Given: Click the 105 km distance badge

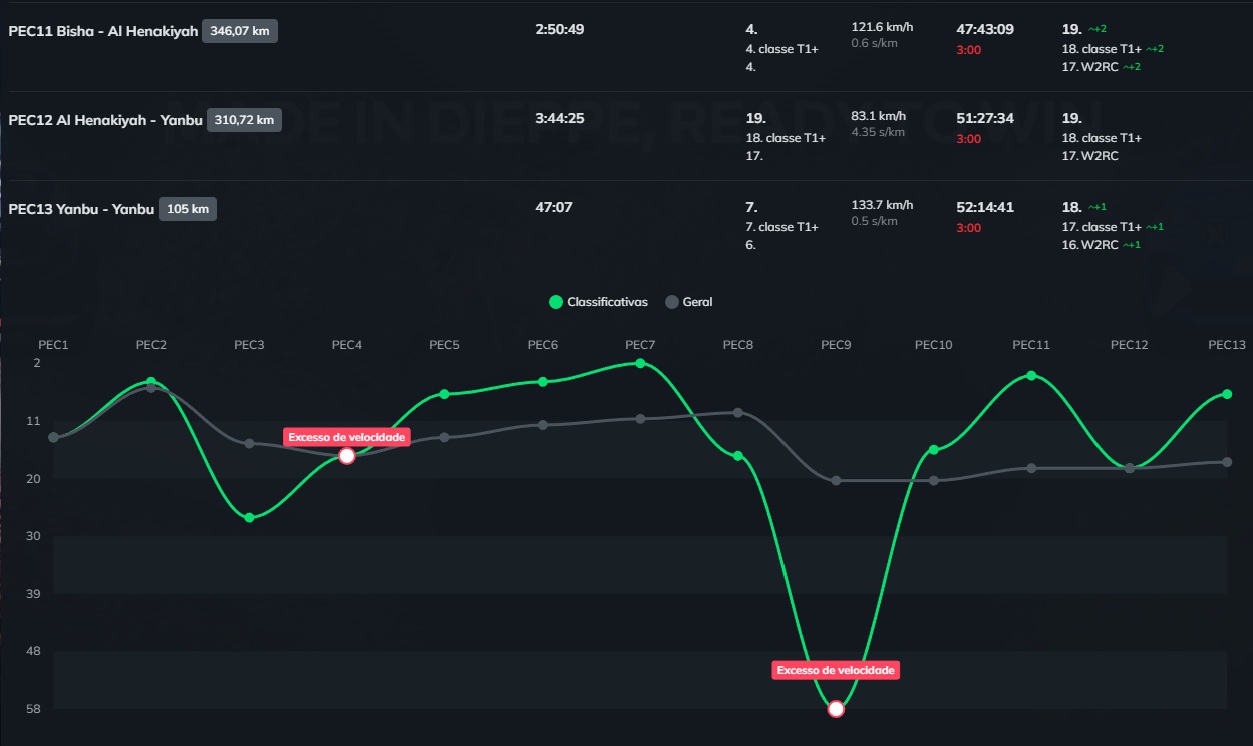Looking at the screenshot, I should [188, 209].
